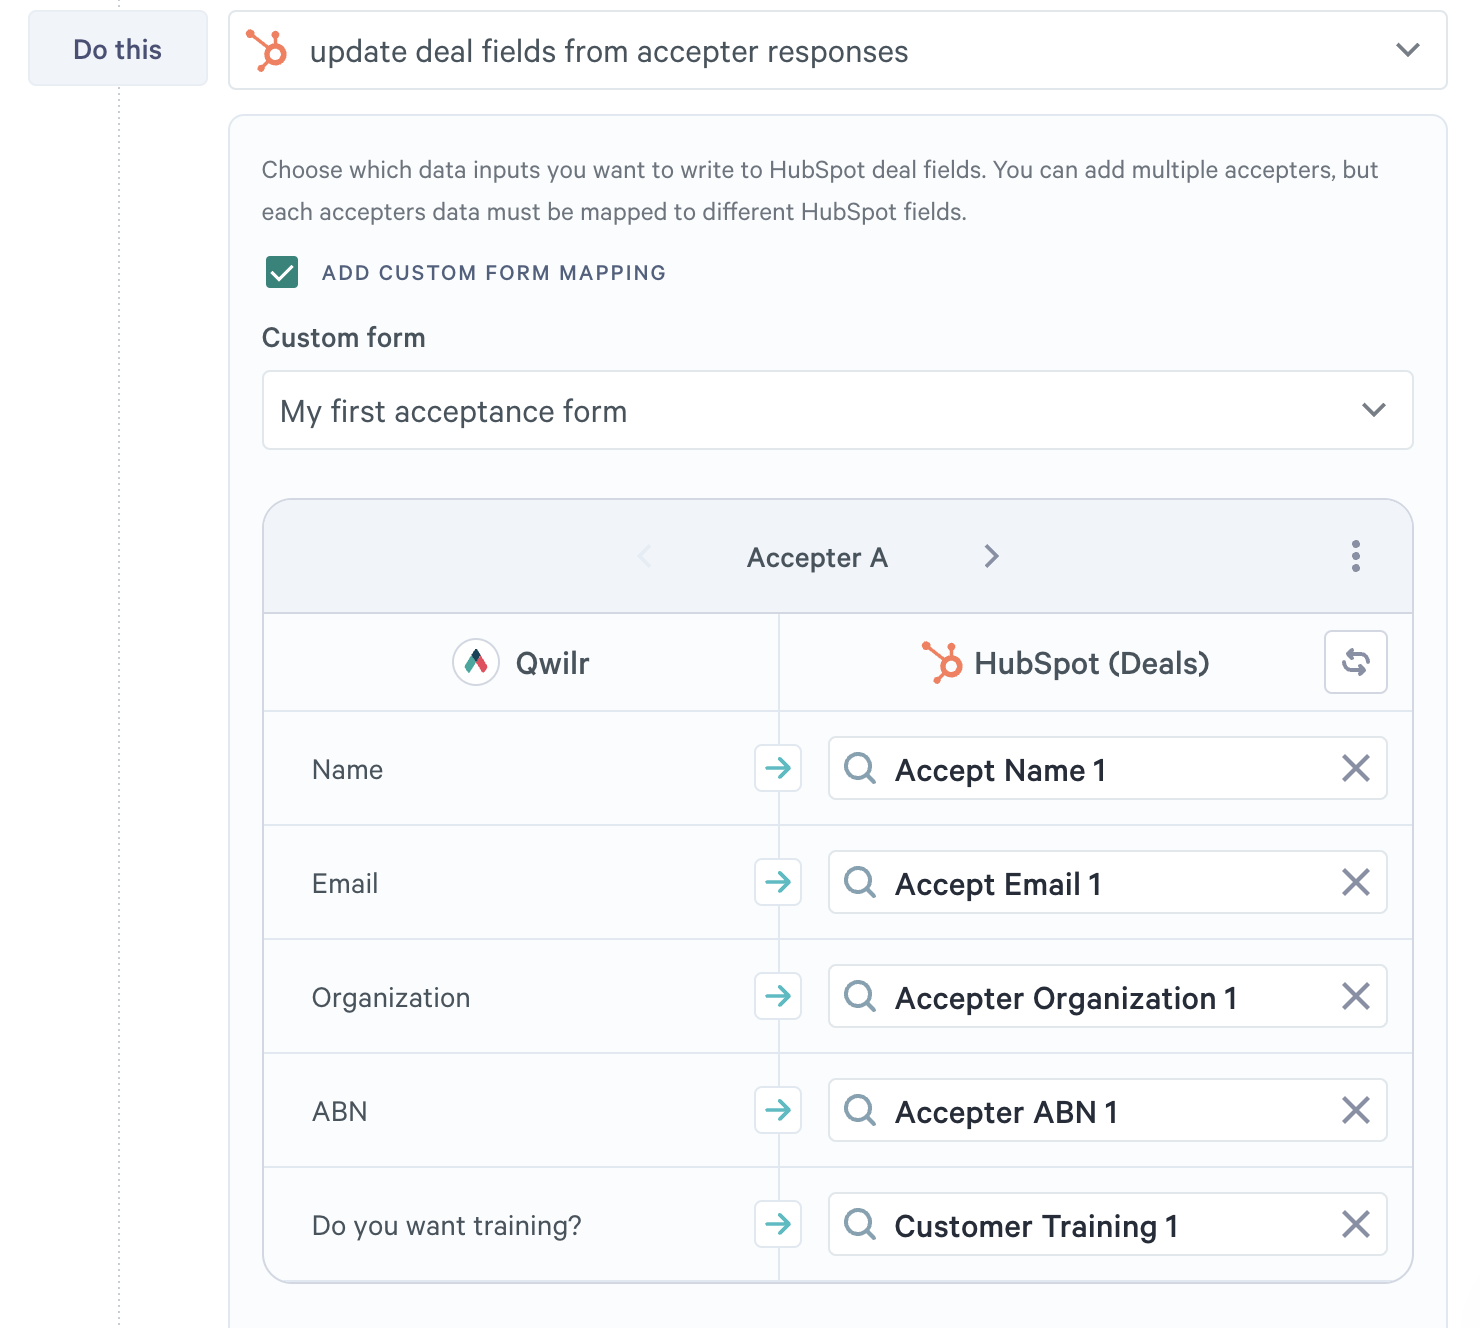Click the arrow icon next to Name
This screenshot has width=1480, height=1328.
point(778,769)
